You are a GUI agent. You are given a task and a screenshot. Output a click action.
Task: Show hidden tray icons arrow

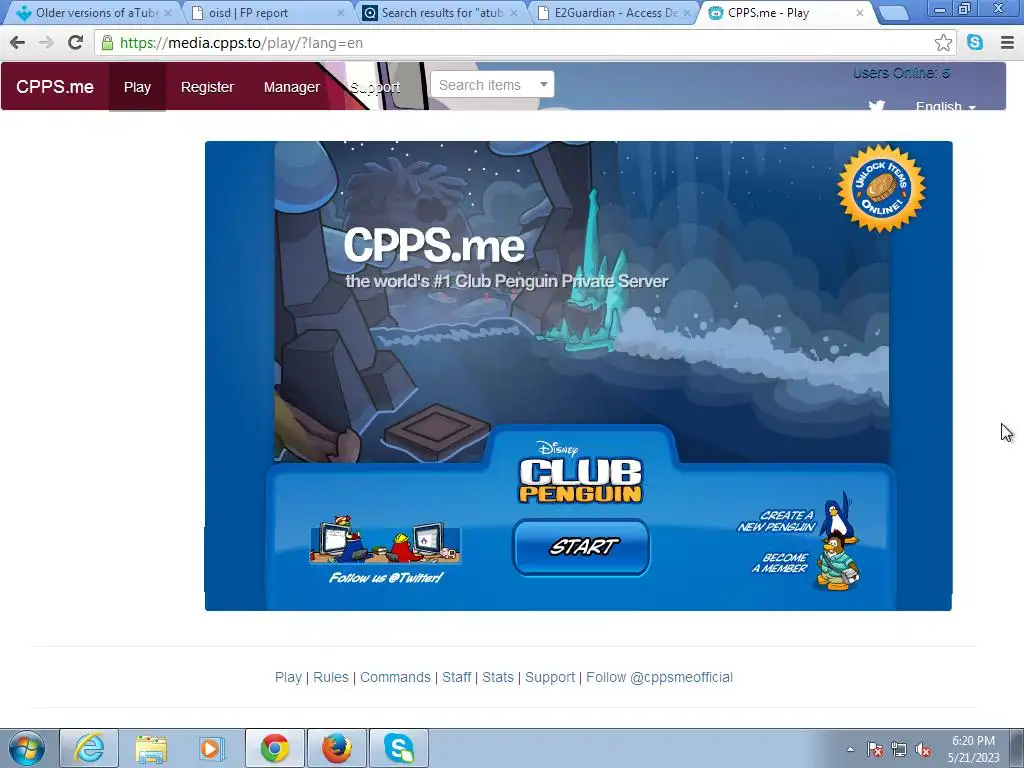[850, 749]
